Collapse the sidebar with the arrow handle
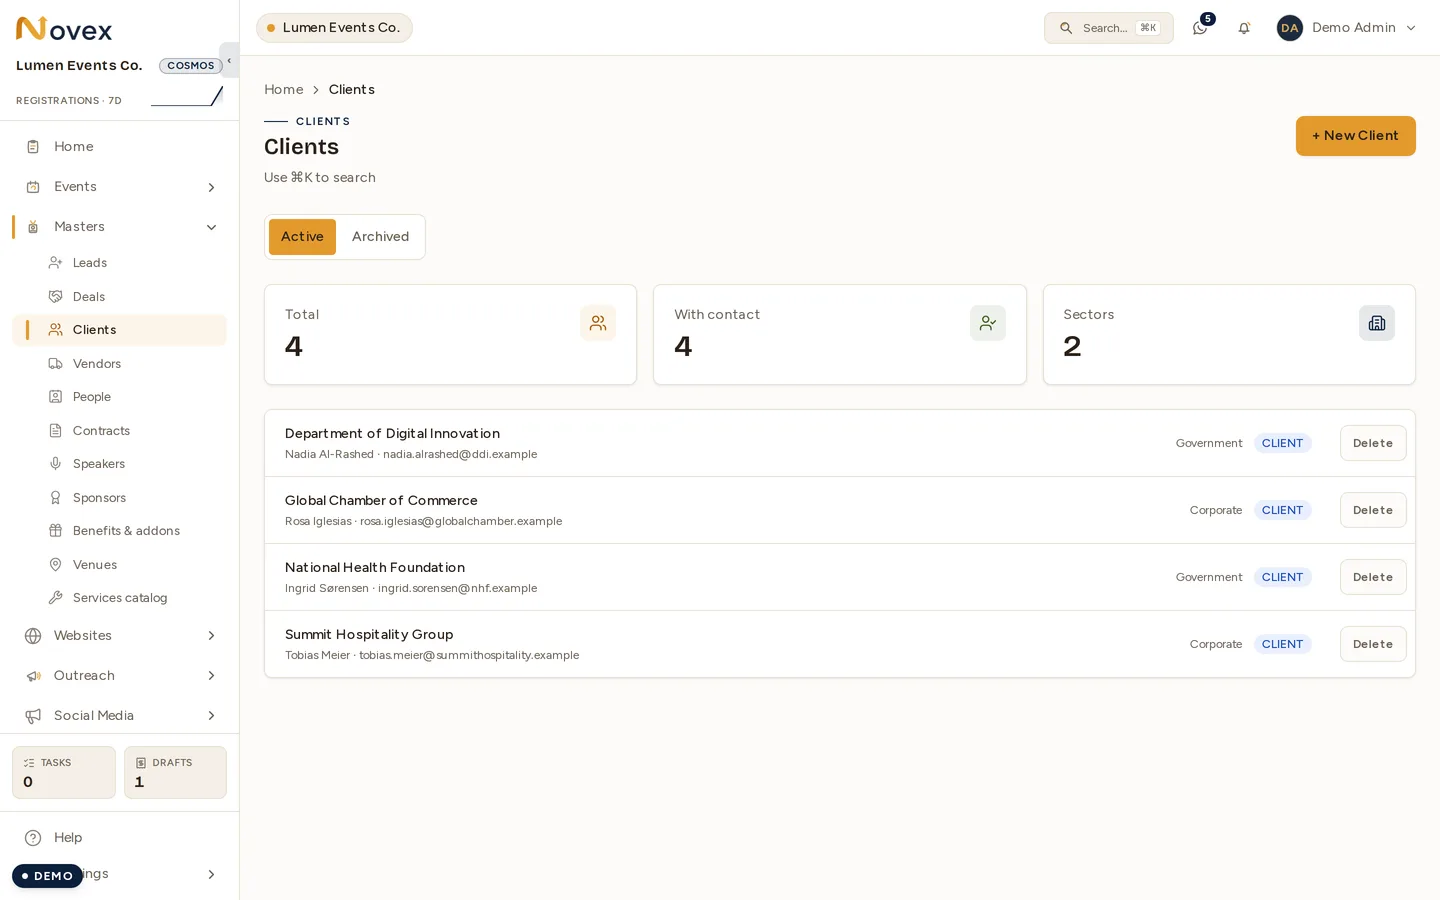The width and height of the screenshot is (1440, 900). [x=229, y=60]
